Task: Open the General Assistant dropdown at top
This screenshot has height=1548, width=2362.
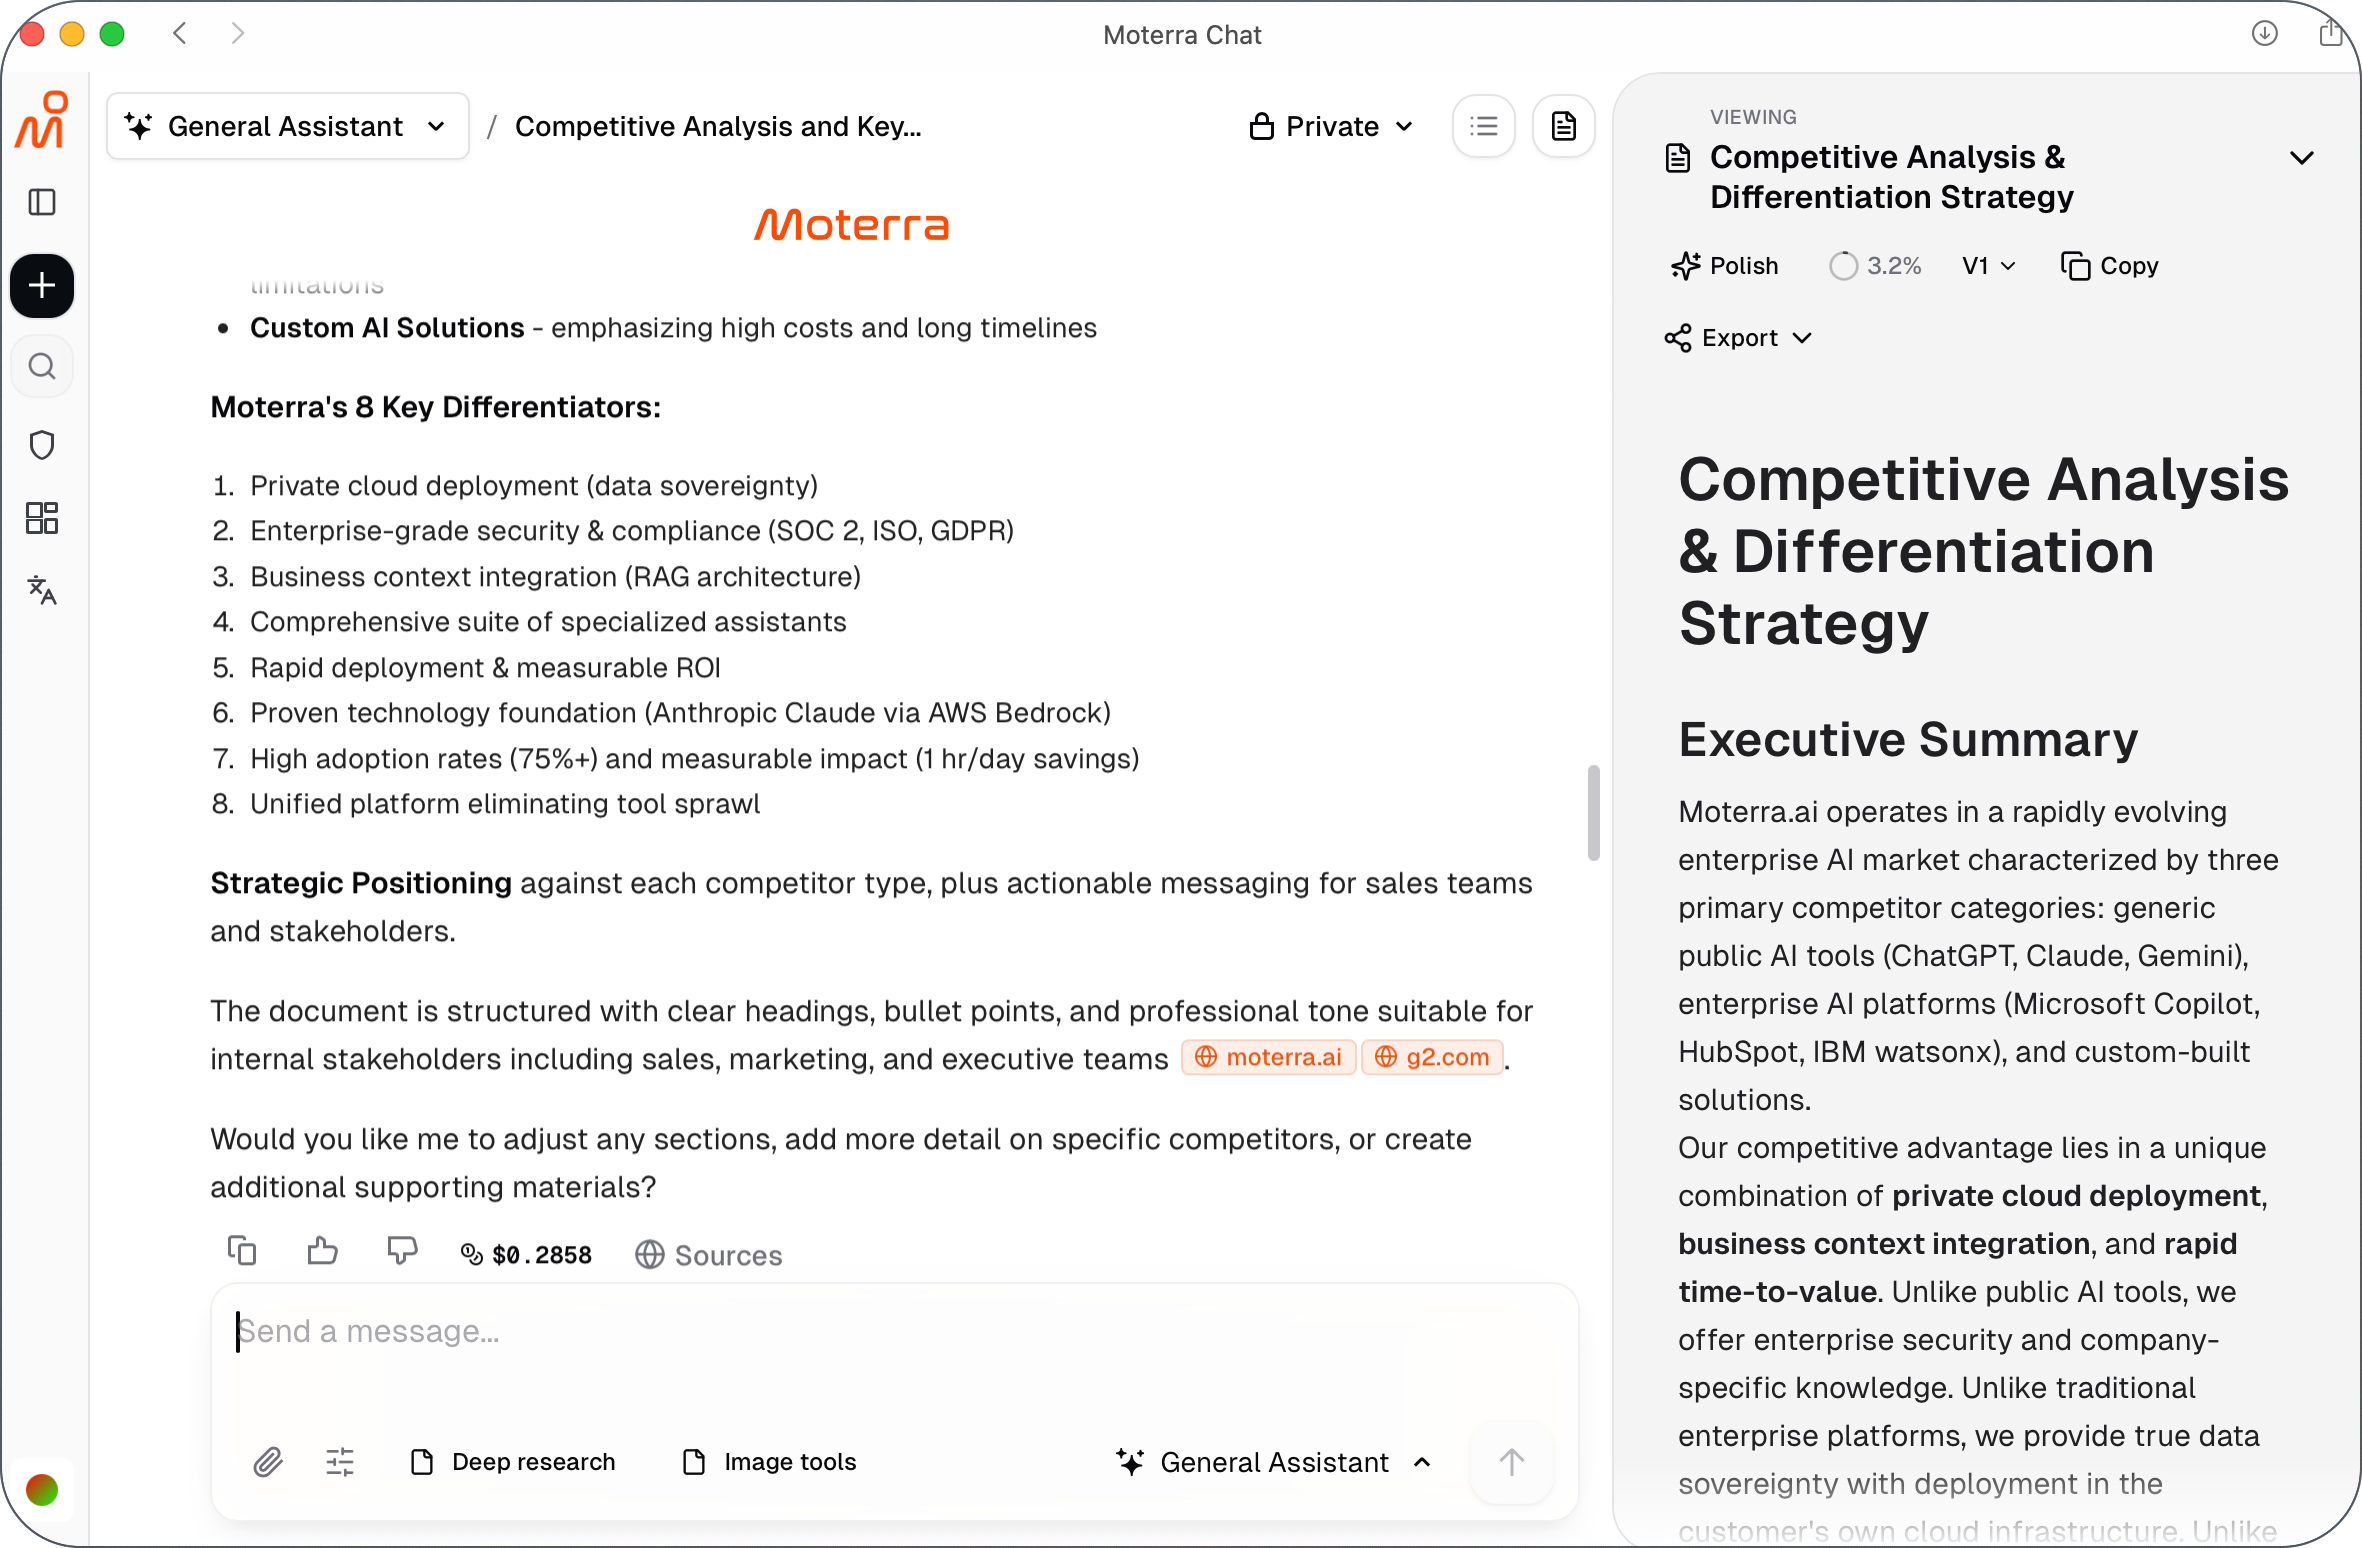Action: coord(288,126)
